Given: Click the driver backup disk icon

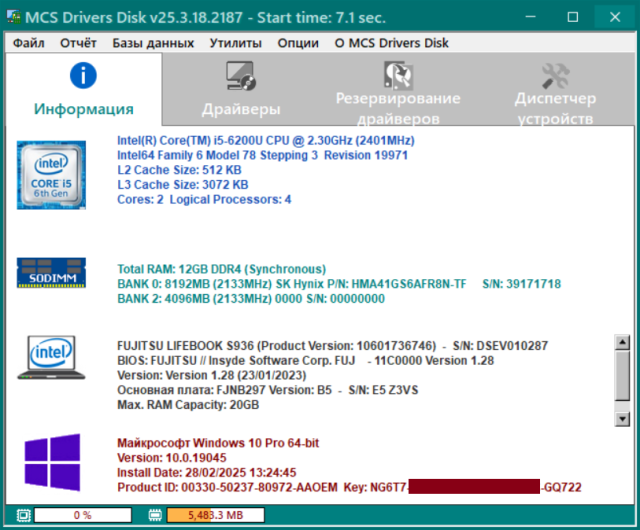Looking at the screenshot, I should 398,76.
